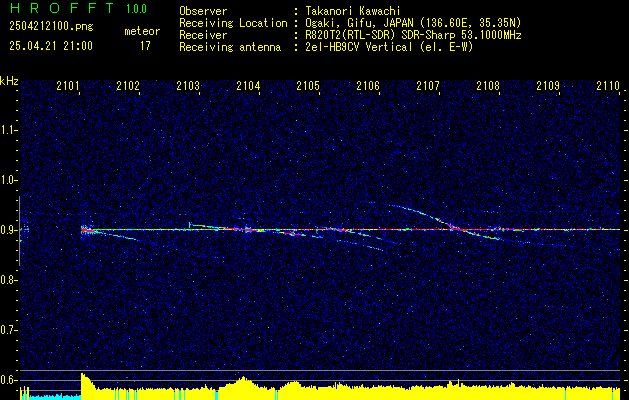Click the 2110 time axis marker
The height and width of the screenshot is (400, 629).
coord(608,86)
